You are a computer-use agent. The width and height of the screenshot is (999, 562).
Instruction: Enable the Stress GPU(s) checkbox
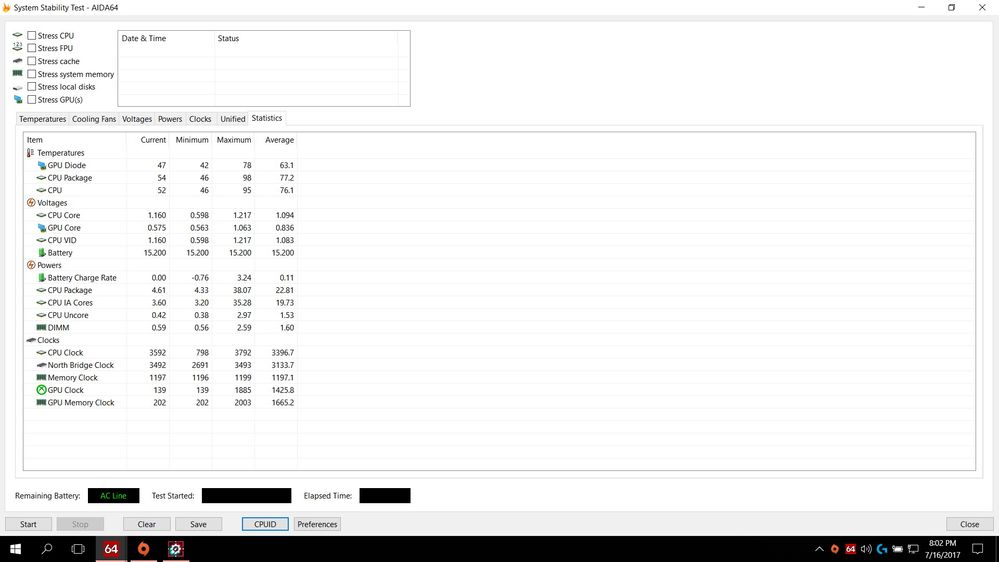point(31,99)
